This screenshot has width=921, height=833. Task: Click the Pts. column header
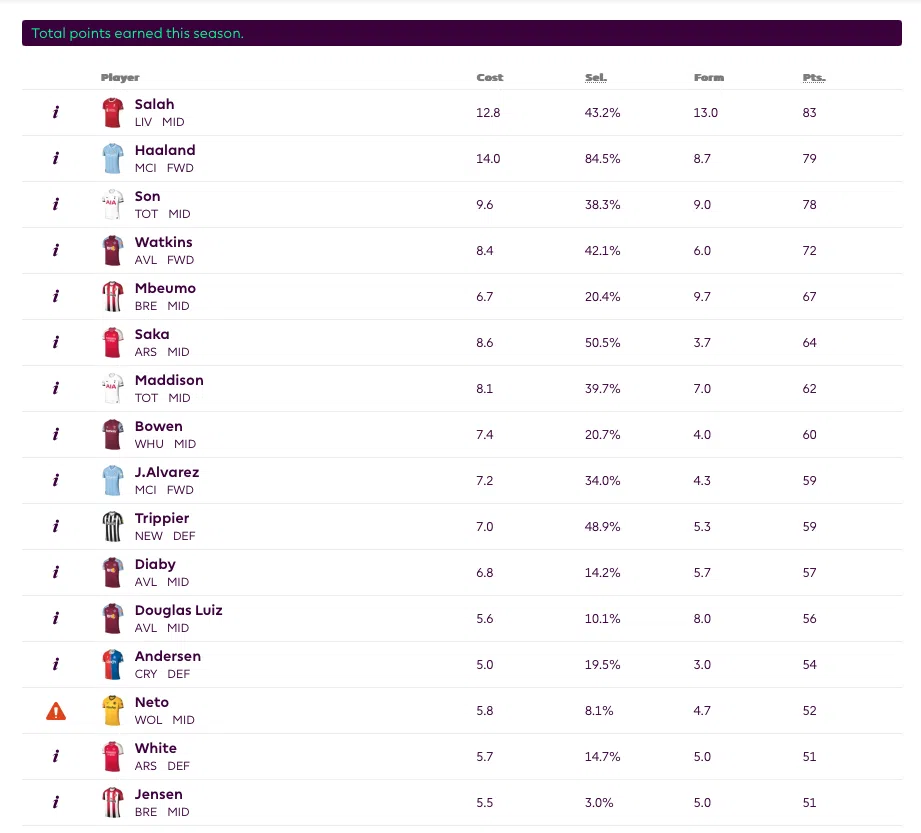(x=814, y=78)
